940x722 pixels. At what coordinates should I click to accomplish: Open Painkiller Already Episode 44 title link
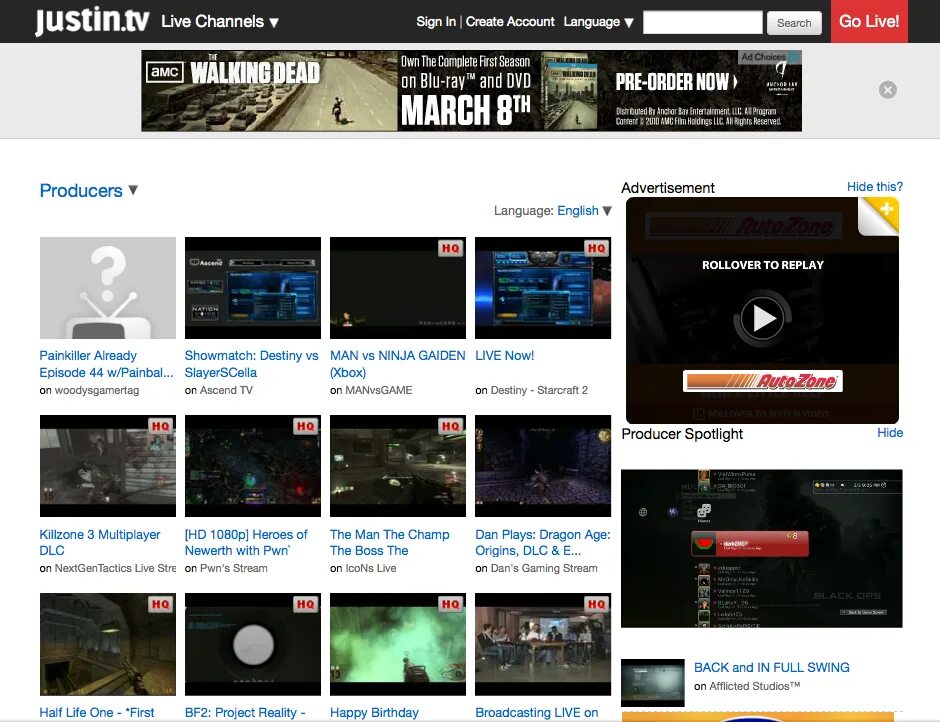click(x=106, y=364)
